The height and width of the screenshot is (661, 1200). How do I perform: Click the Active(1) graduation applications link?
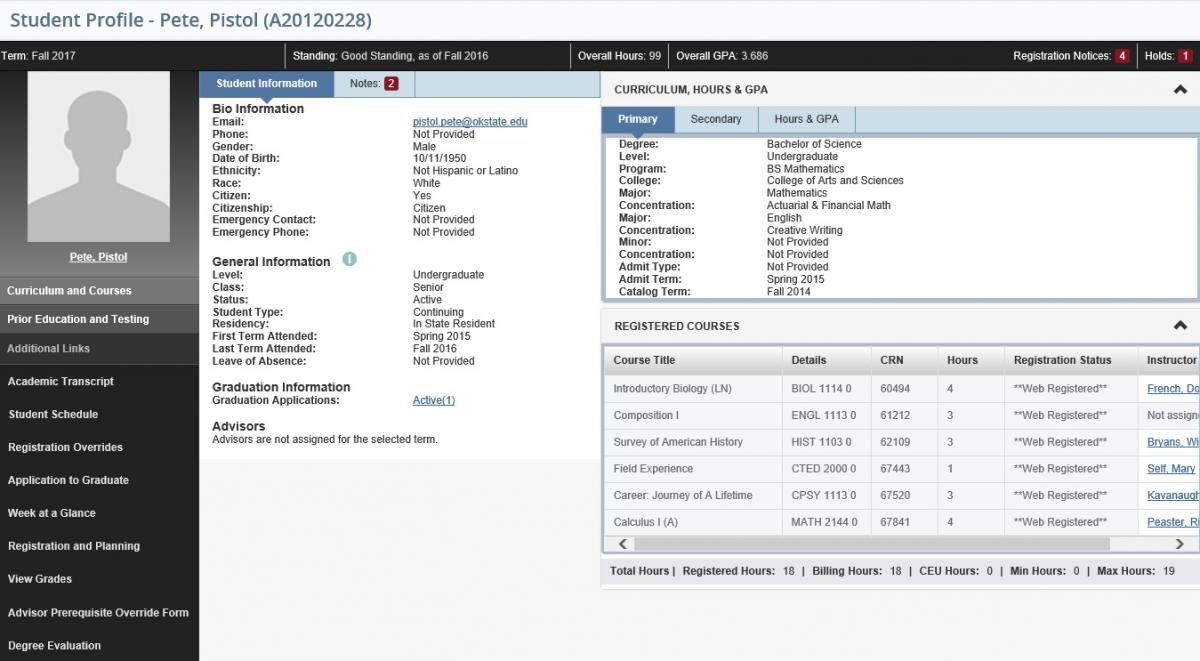(x=433, y=399)
